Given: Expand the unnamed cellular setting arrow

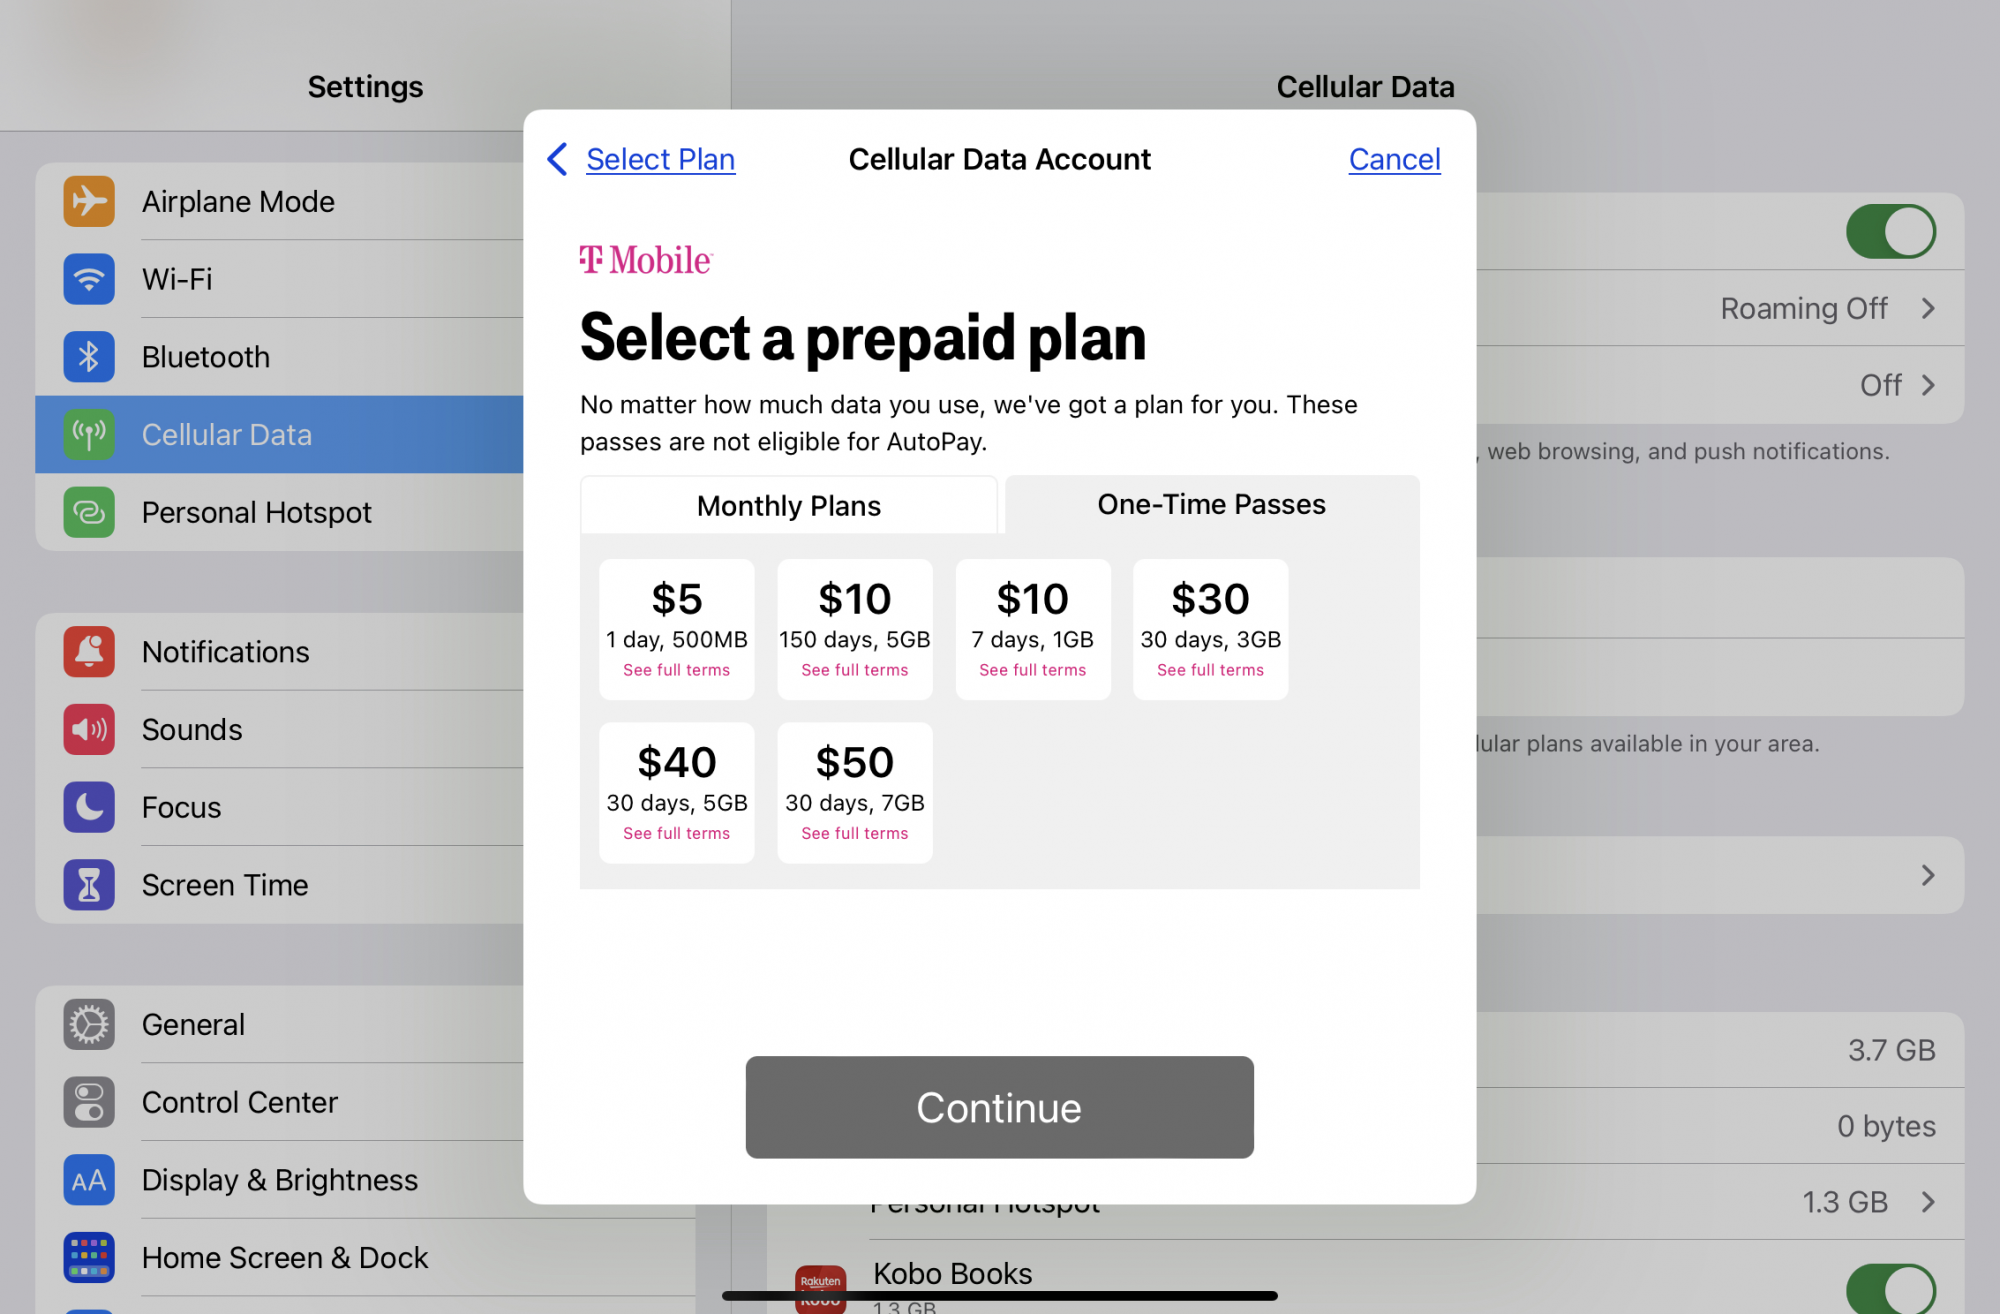Looking at the screenshot, I should click(1933, 874).
